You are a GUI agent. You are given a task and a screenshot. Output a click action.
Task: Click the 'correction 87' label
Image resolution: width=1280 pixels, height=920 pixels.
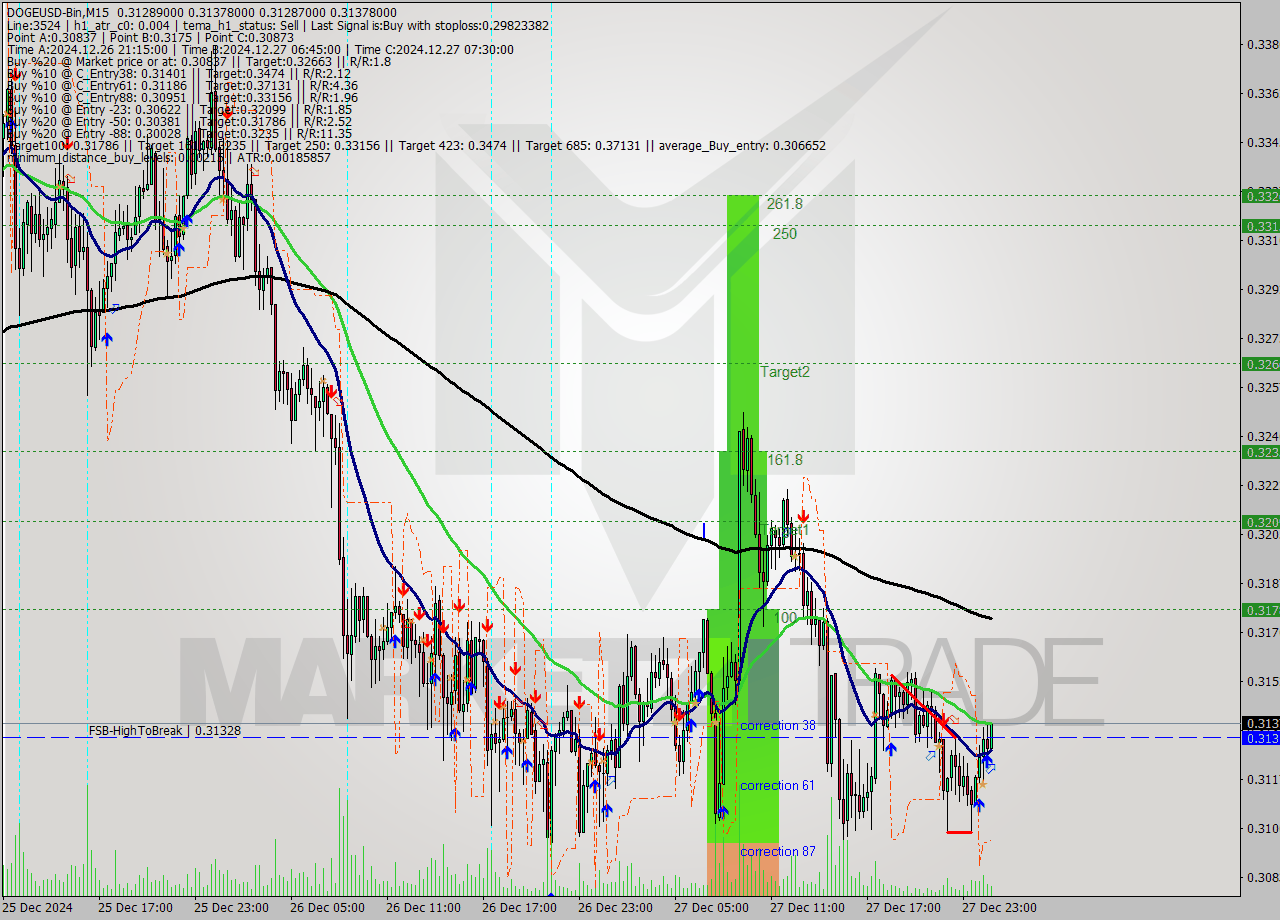[x=778, y=851]
